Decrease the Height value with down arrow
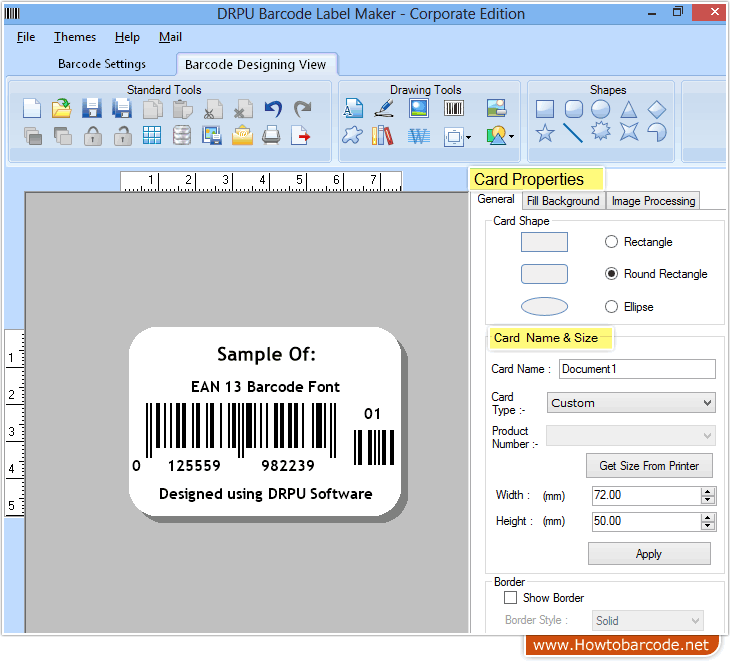The height and width of the screenshot is (662, 730). pyautogui.click(x=708, y=526)
